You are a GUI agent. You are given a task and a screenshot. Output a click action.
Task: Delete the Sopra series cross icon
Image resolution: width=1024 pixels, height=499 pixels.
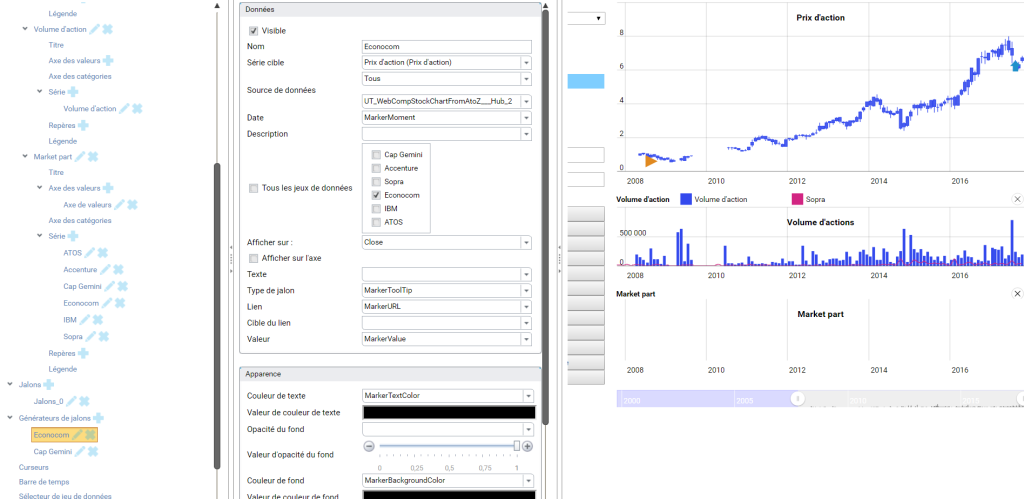(103, 336)
